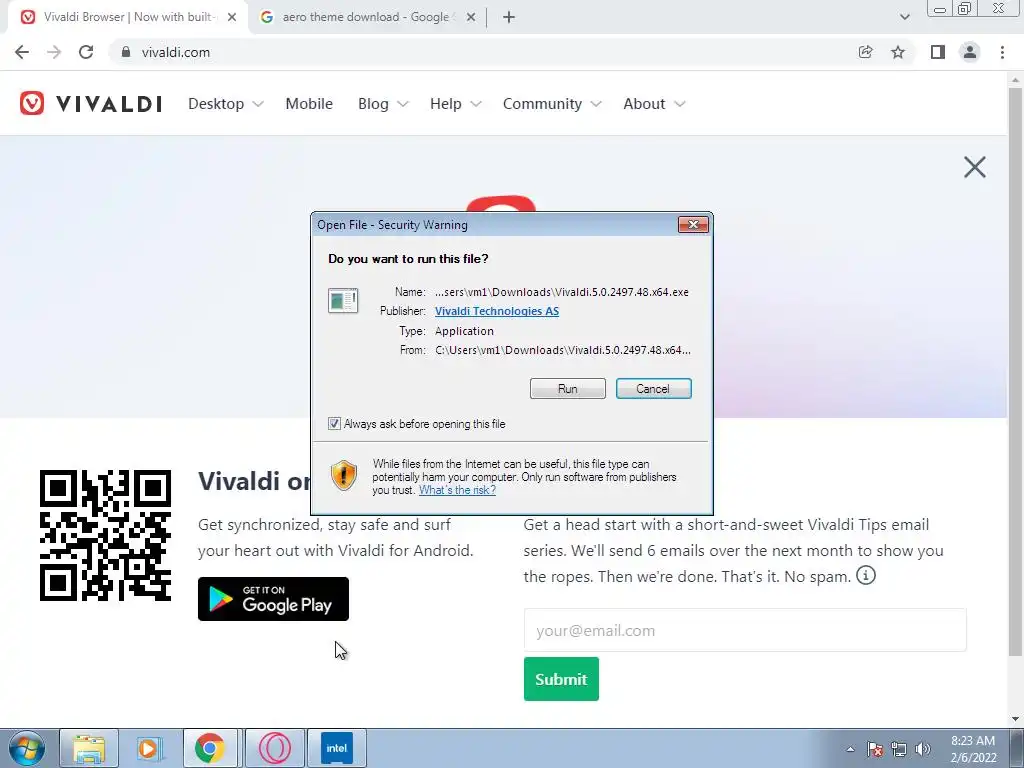Viewport: 1024px width, 768px height.
Task: Click Run to launch the installer
Action: click(568, 389)
